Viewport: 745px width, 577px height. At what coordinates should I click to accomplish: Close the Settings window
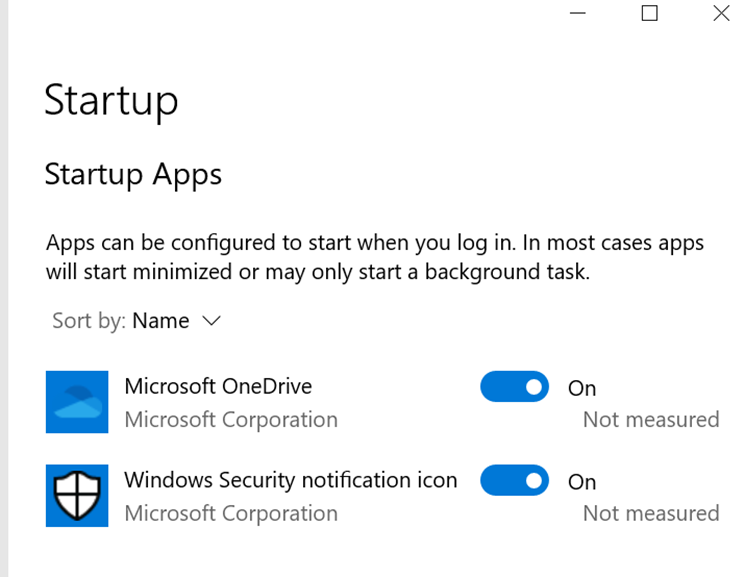click(x=721, y=13)
